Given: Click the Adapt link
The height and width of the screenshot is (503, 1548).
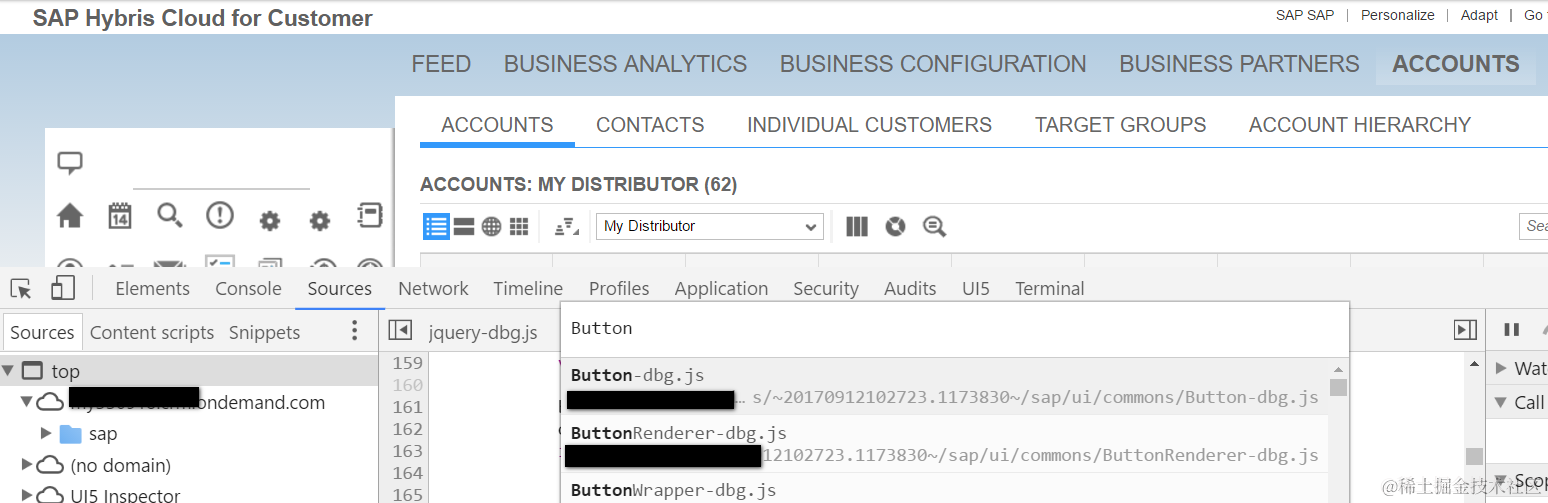Looking at the screenshot, I should [x=1479, y=15].
